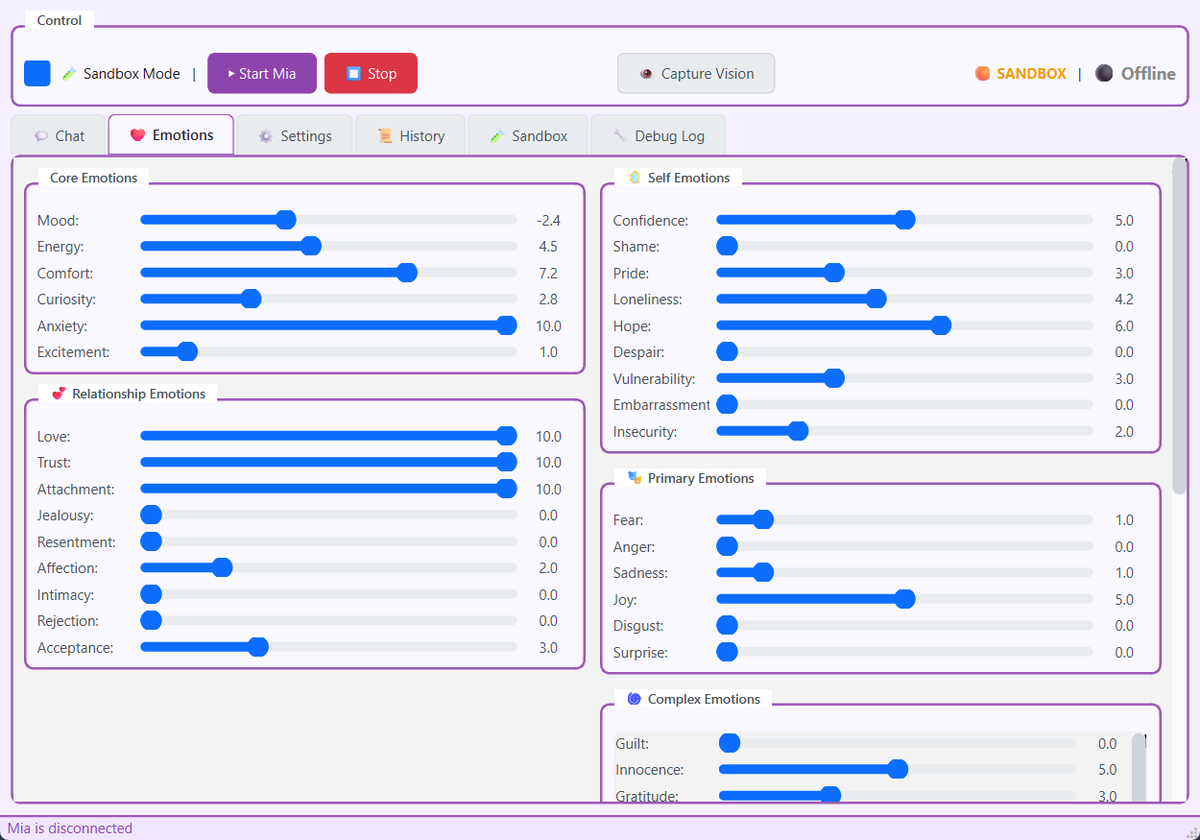
Task: Click the Vulnerability slider handle
Action: [x=834, y=379]
